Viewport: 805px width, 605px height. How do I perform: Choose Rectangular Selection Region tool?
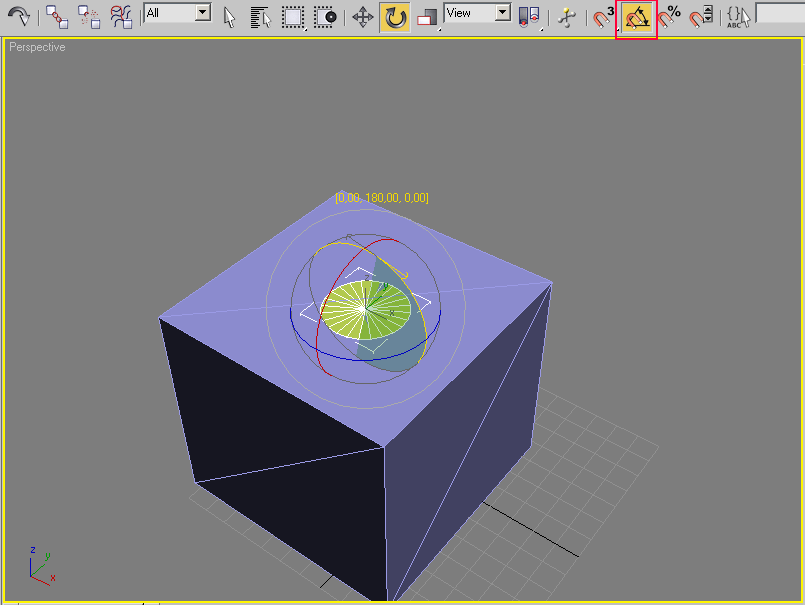pos(293,17)
